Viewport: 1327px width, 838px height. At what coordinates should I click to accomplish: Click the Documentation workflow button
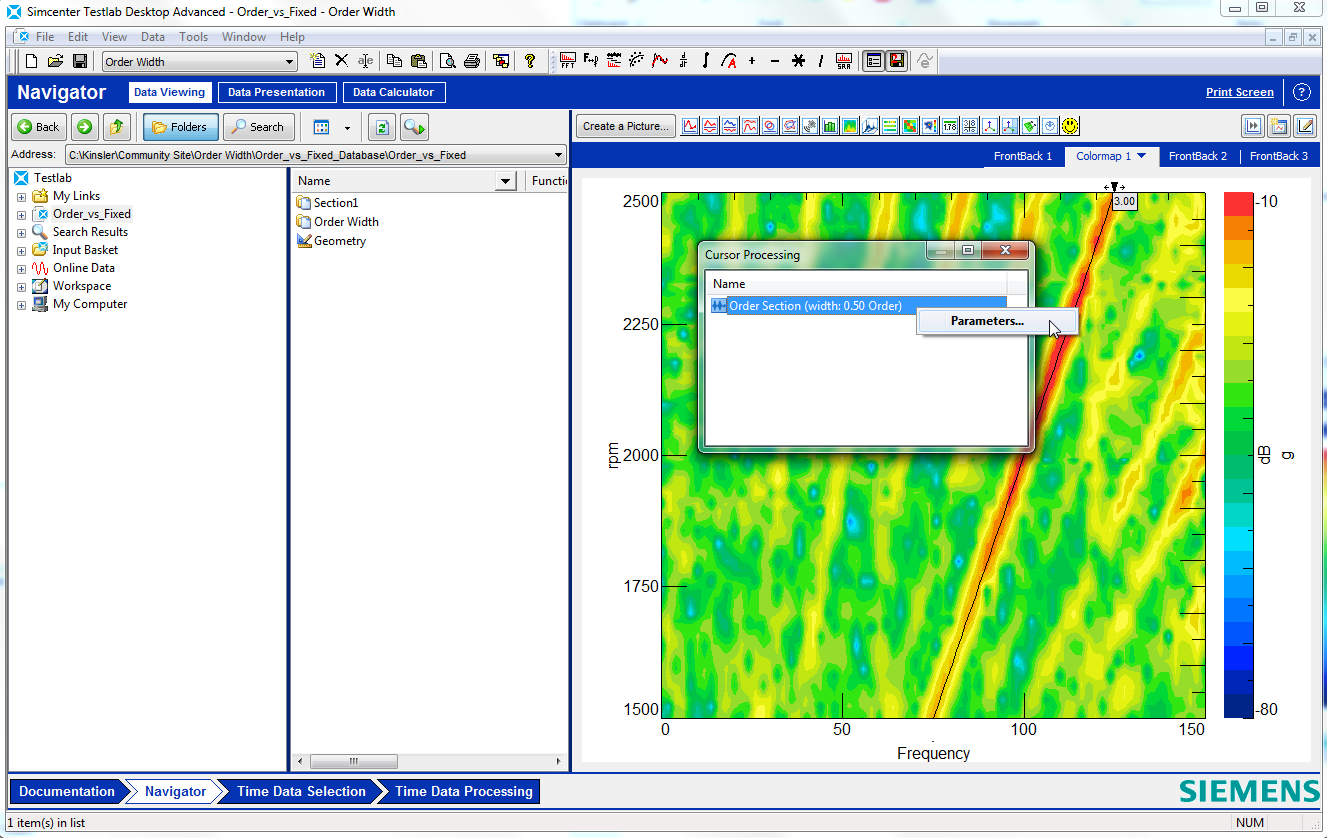tap(67, 791)
